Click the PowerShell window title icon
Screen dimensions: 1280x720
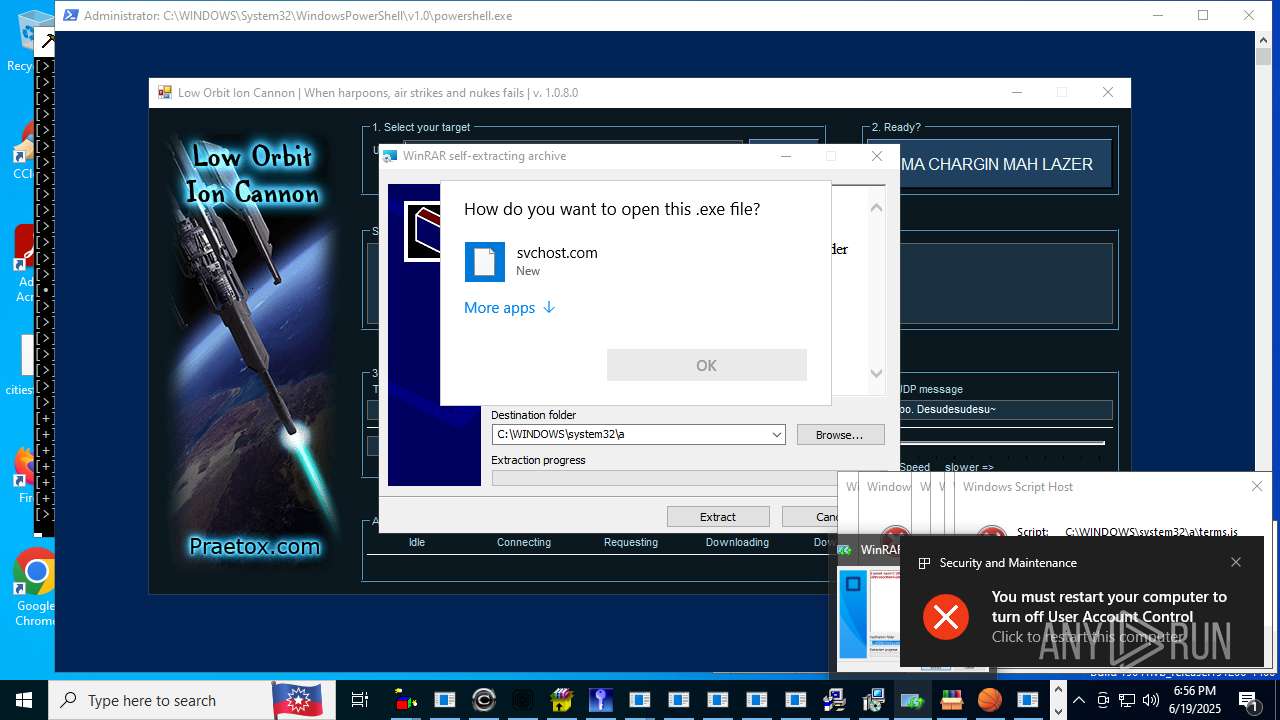71,15
